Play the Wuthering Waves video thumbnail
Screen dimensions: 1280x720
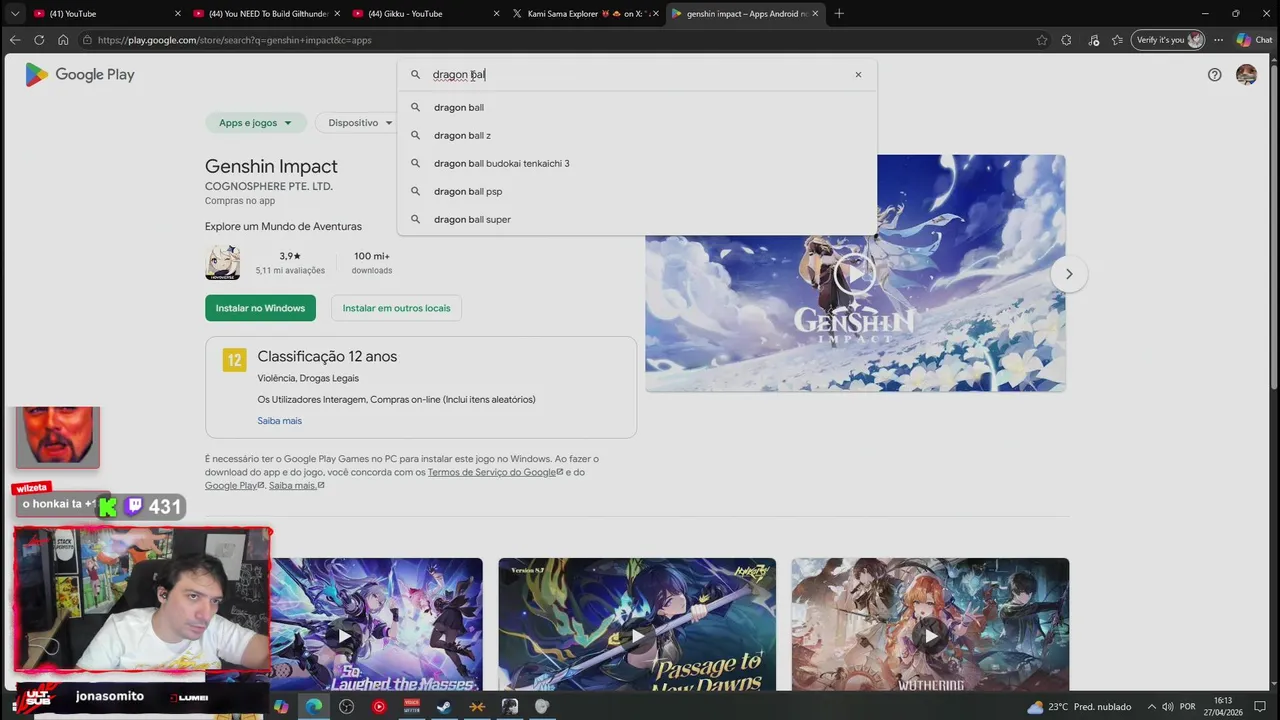click(930, 636)
